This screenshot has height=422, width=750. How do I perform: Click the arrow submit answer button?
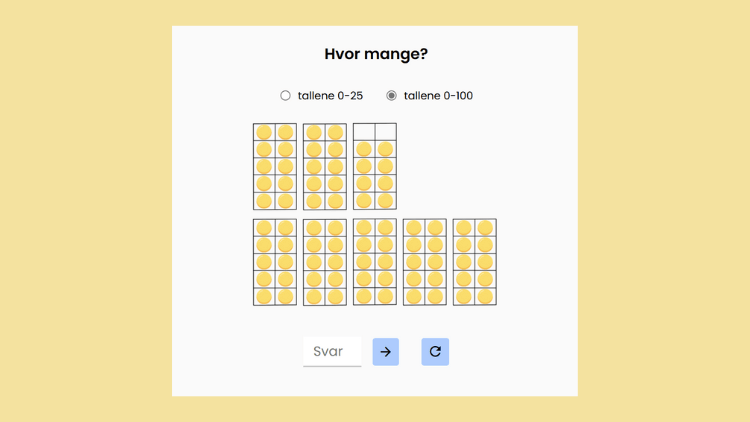click(x=386, y=352)
